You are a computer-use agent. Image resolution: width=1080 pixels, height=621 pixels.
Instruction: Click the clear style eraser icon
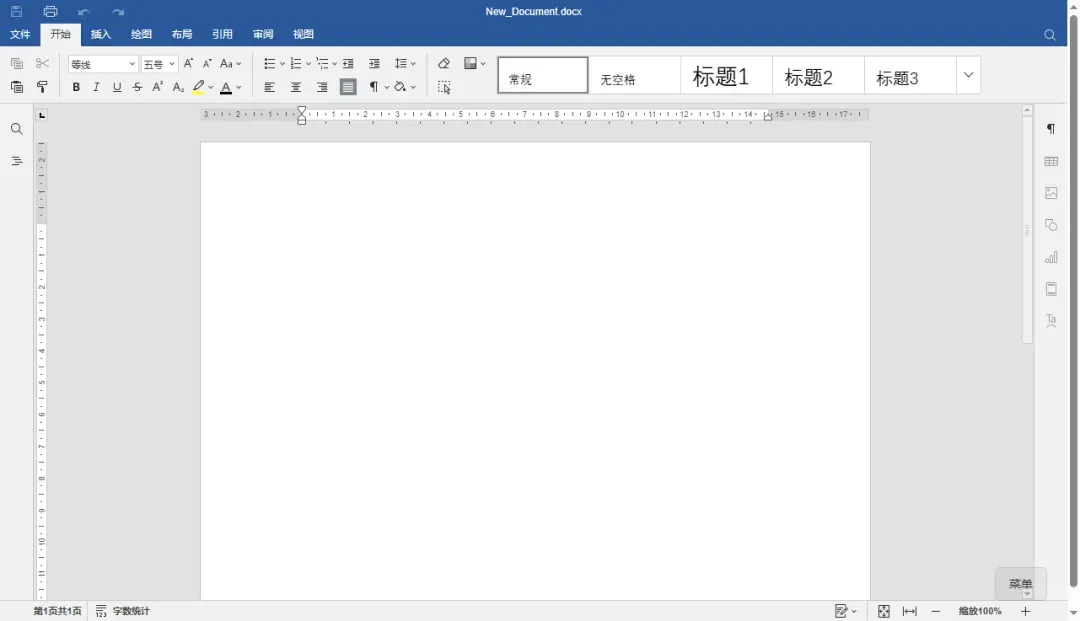(444, 64)
